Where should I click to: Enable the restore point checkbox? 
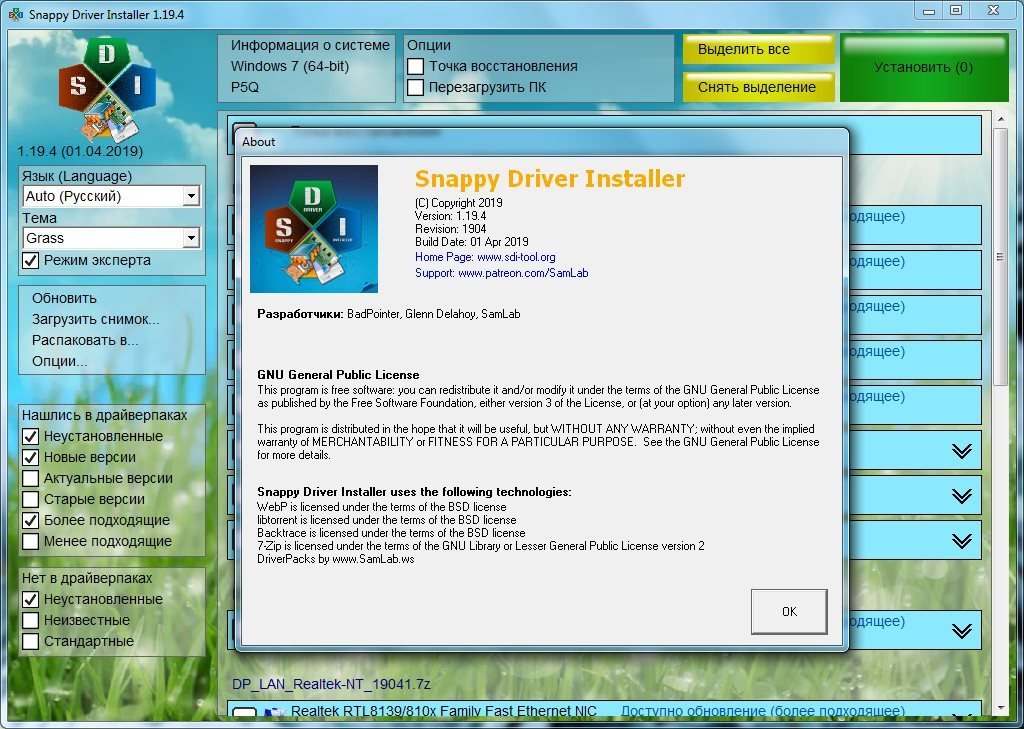click(416, 66)
